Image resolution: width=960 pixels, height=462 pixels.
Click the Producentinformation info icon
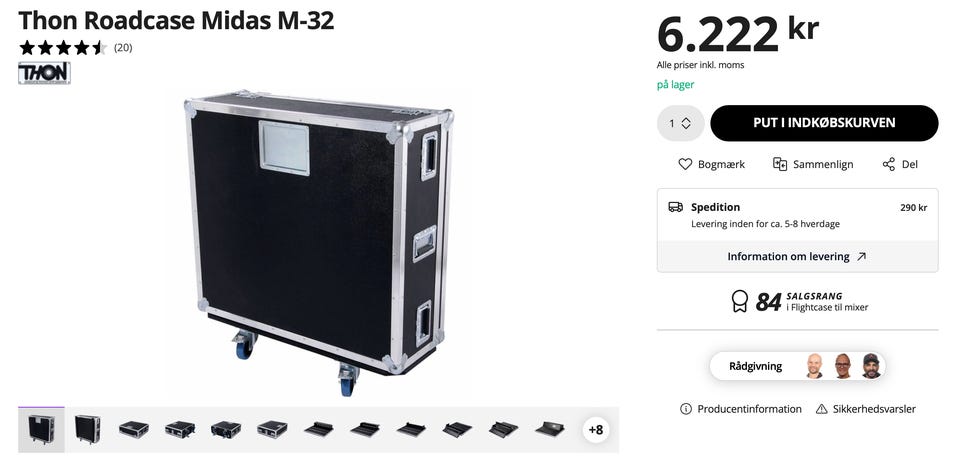pyautogui.click(x=686, y=409)
